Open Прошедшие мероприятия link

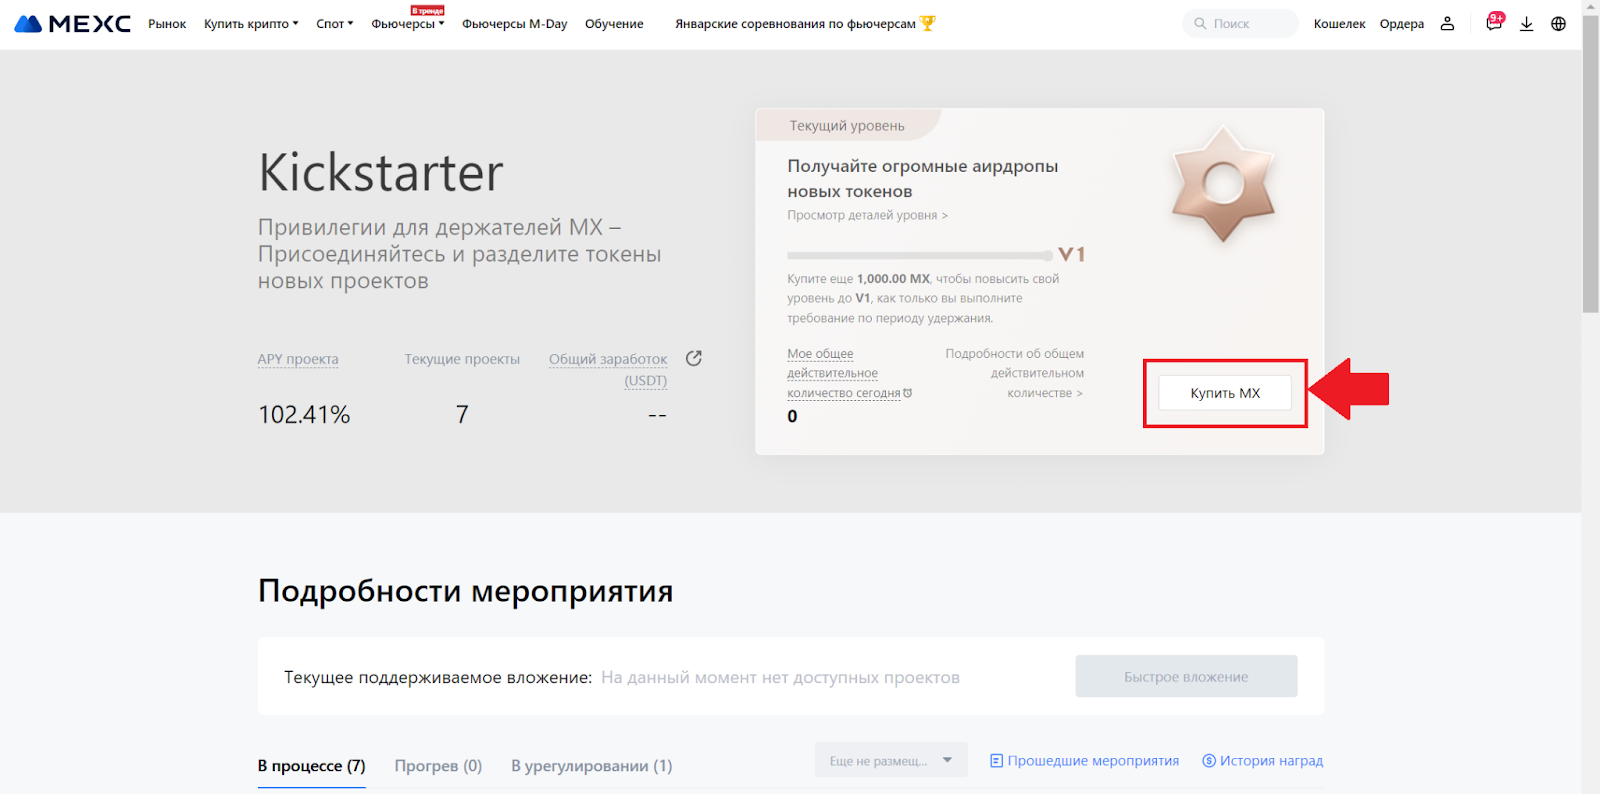click(x=1084, y=761)
